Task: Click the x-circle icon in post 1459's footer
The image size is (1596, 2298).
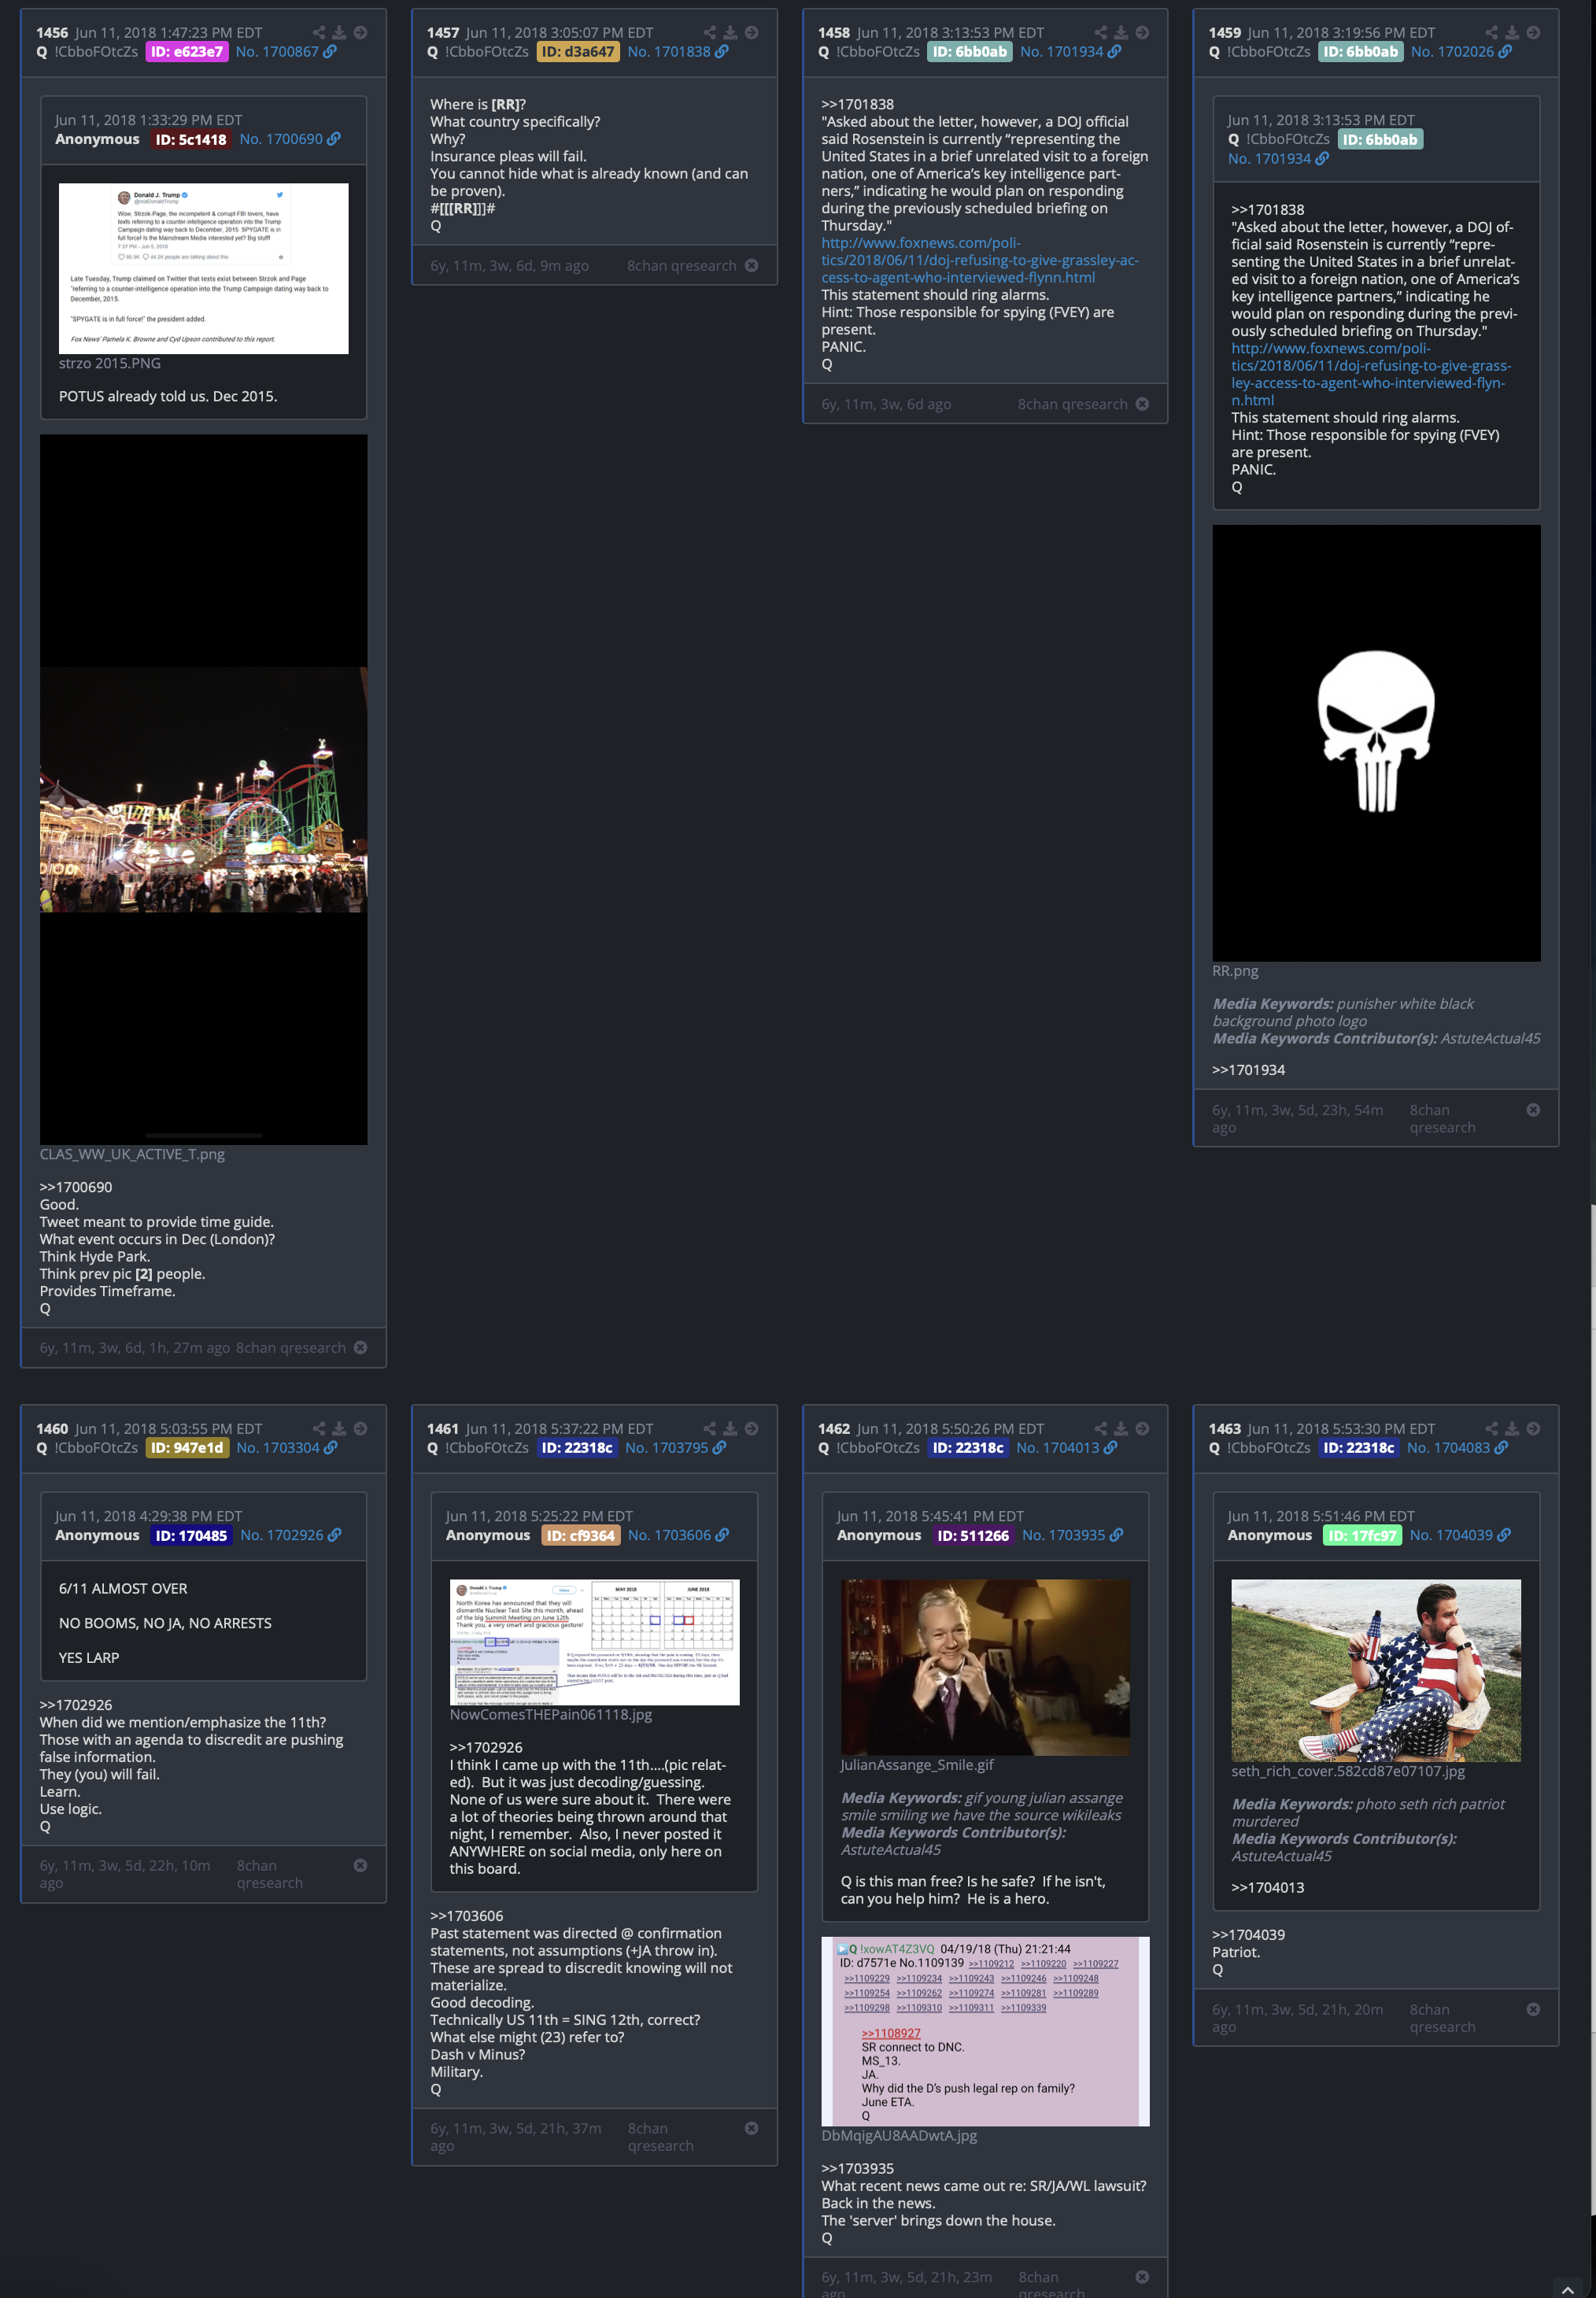Action: click(1533, 1110)
